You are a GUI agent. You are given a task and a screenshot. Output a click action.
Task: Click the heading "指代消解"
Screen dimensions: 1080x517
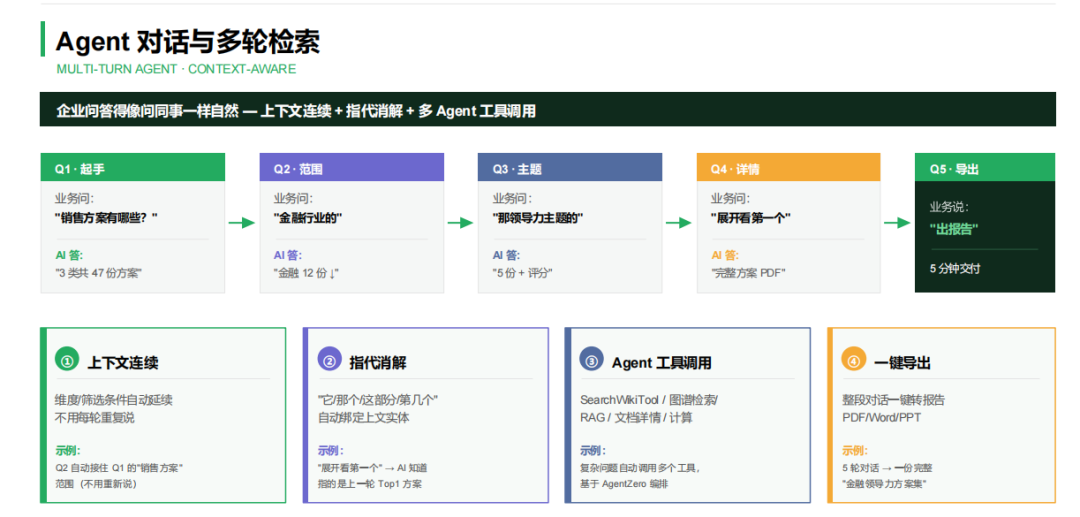(378, 363)
